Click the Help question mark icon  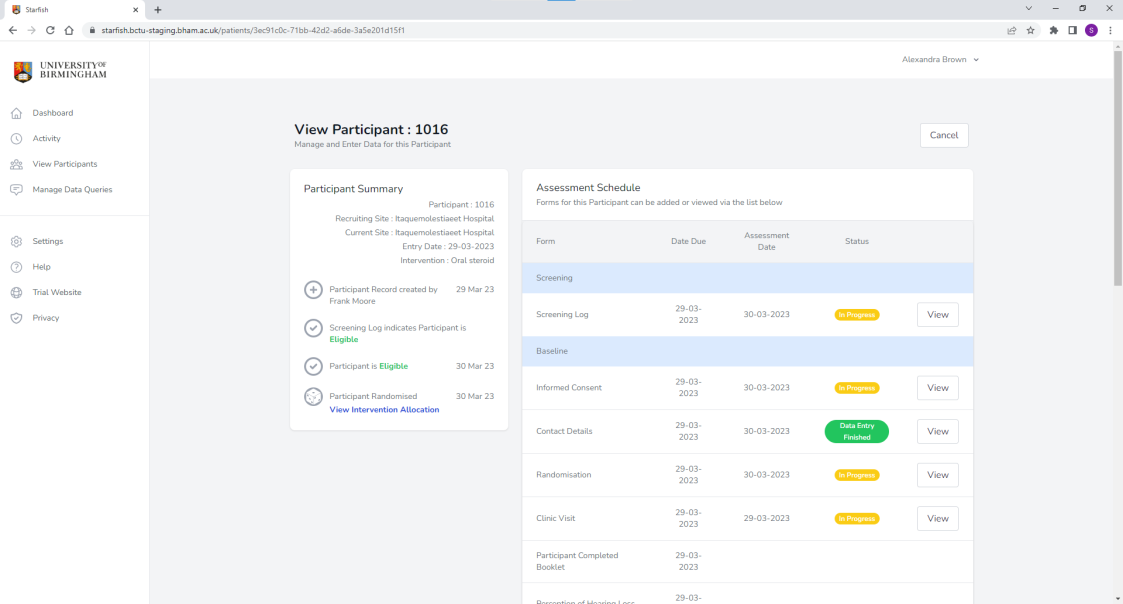(x=16, y=267)
